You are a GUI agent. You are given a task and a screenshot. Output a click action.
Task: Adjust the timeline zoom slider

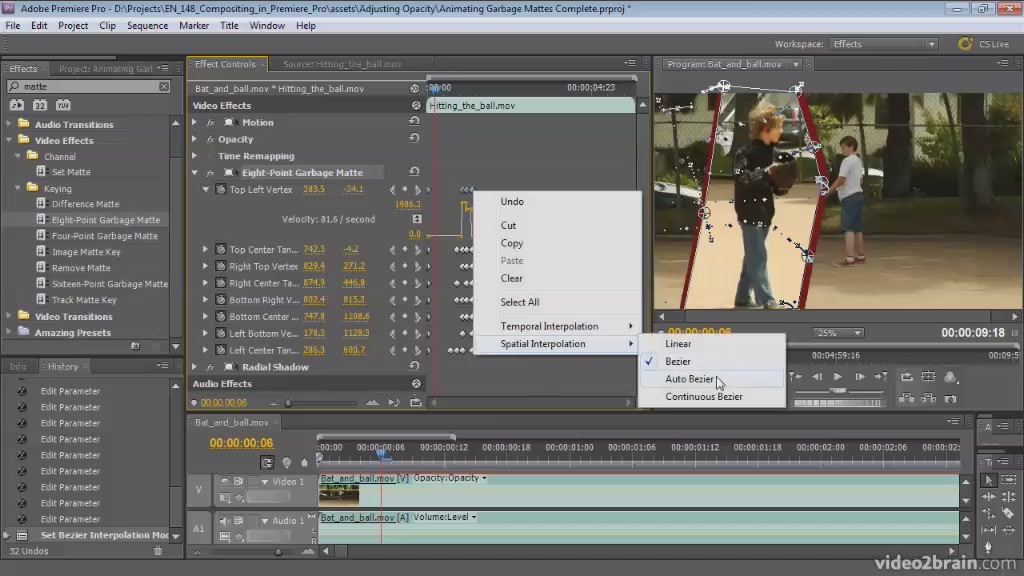pyautogui.click(x=279, y=552)
